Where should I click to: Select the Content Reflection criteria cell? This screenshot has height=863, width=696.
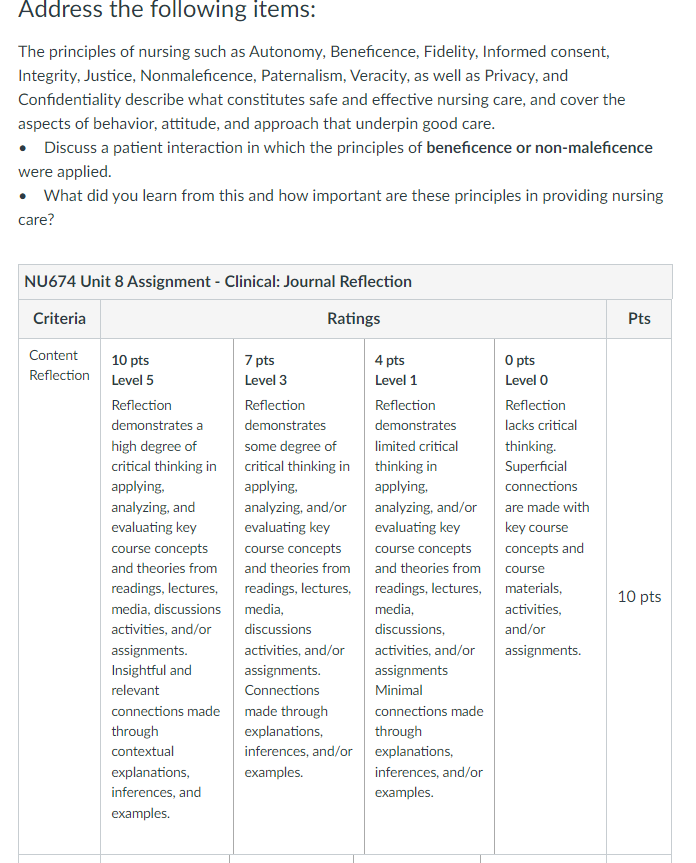point(59,365)
